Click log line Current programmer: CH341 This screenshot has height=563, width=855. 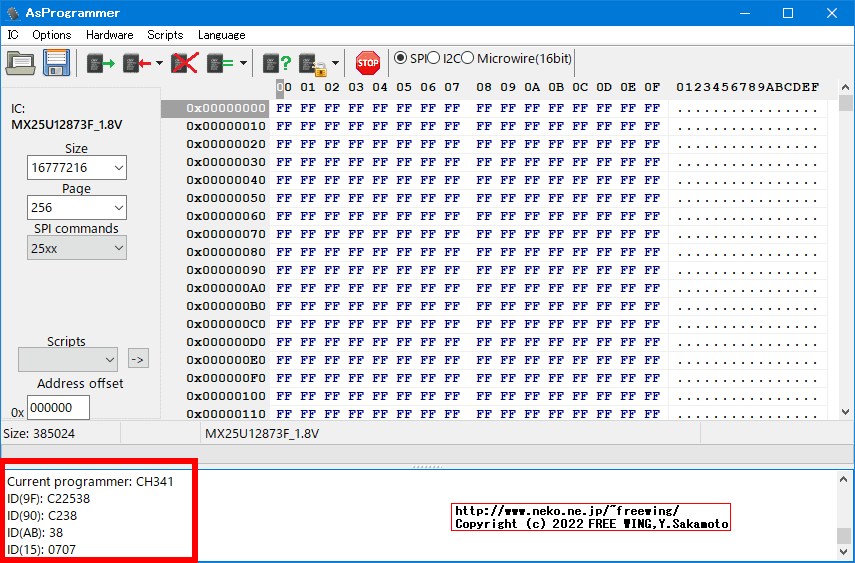[x=90, y=482]
